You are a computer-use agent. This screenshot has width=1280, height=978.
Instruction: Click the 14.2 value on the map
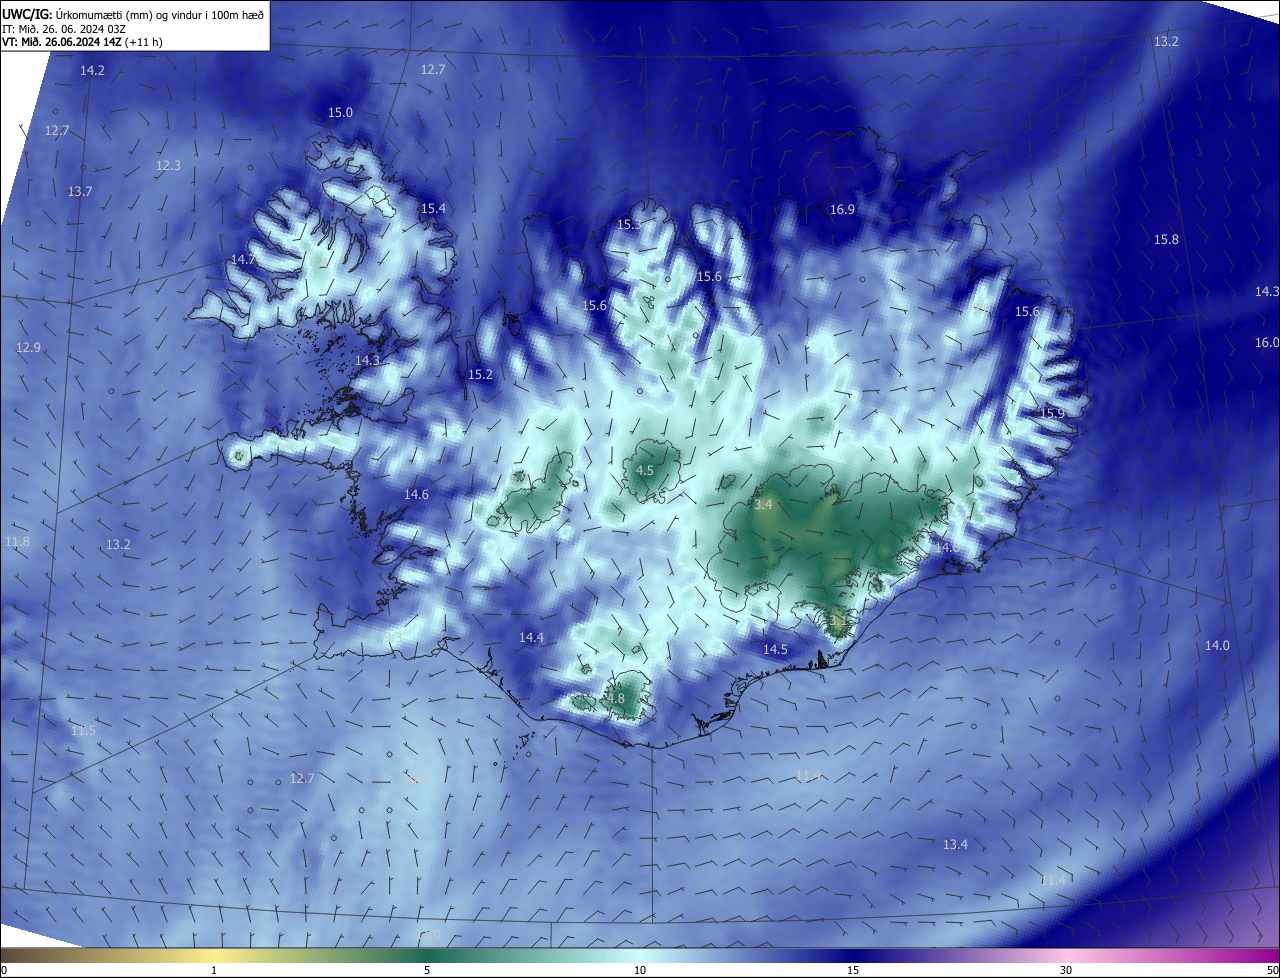(x=92, y=71)
